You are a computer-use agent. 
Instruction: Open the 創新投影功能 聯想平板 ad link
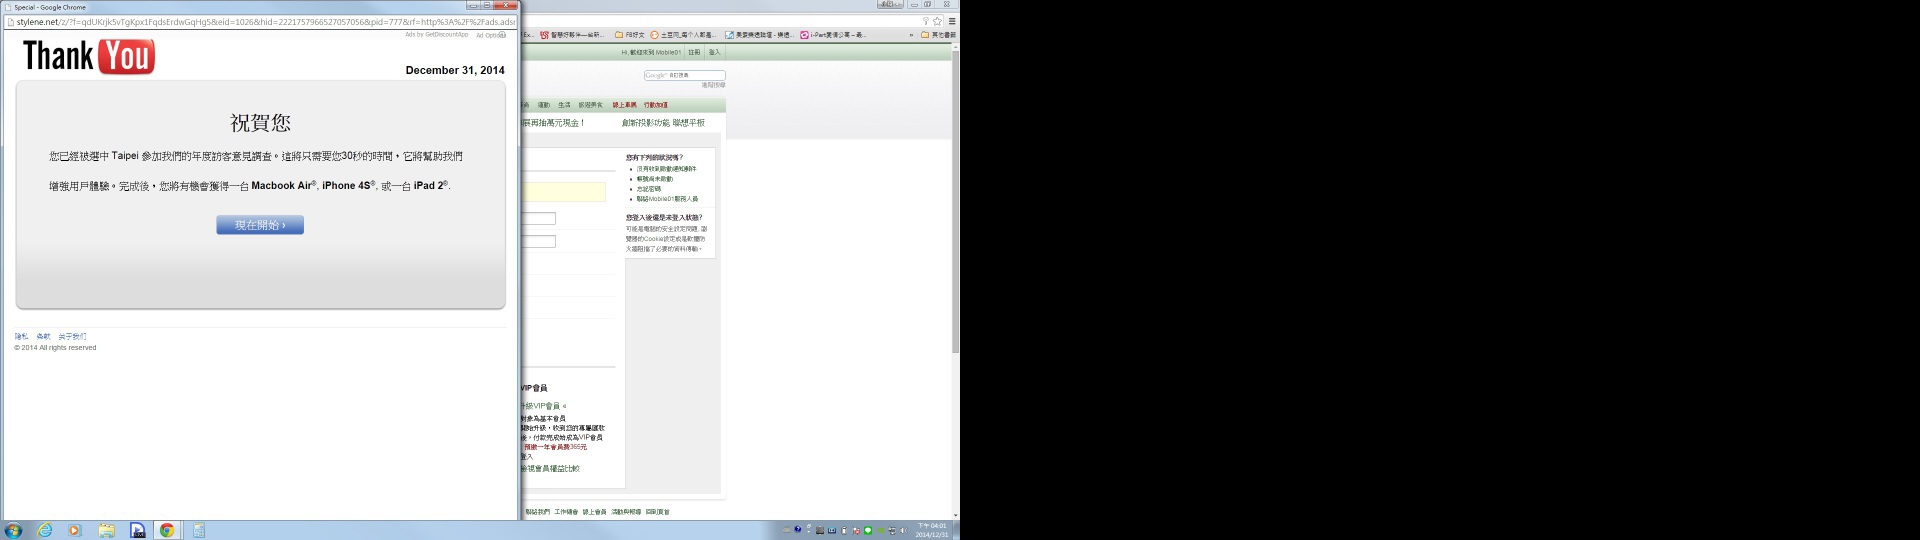(663, 123)
